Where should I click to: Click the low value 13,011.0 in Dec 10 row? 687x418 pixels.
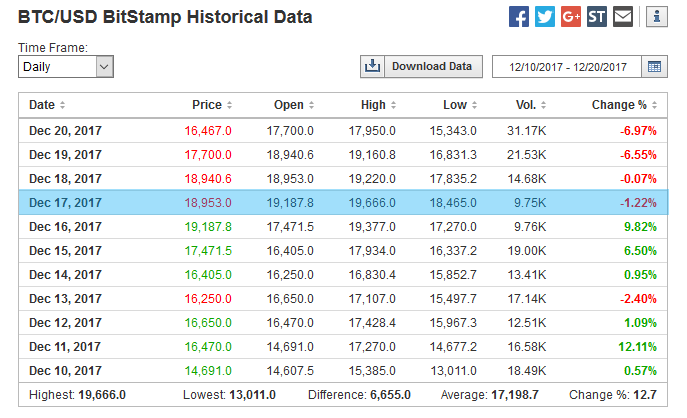click(x=453, y=371)
